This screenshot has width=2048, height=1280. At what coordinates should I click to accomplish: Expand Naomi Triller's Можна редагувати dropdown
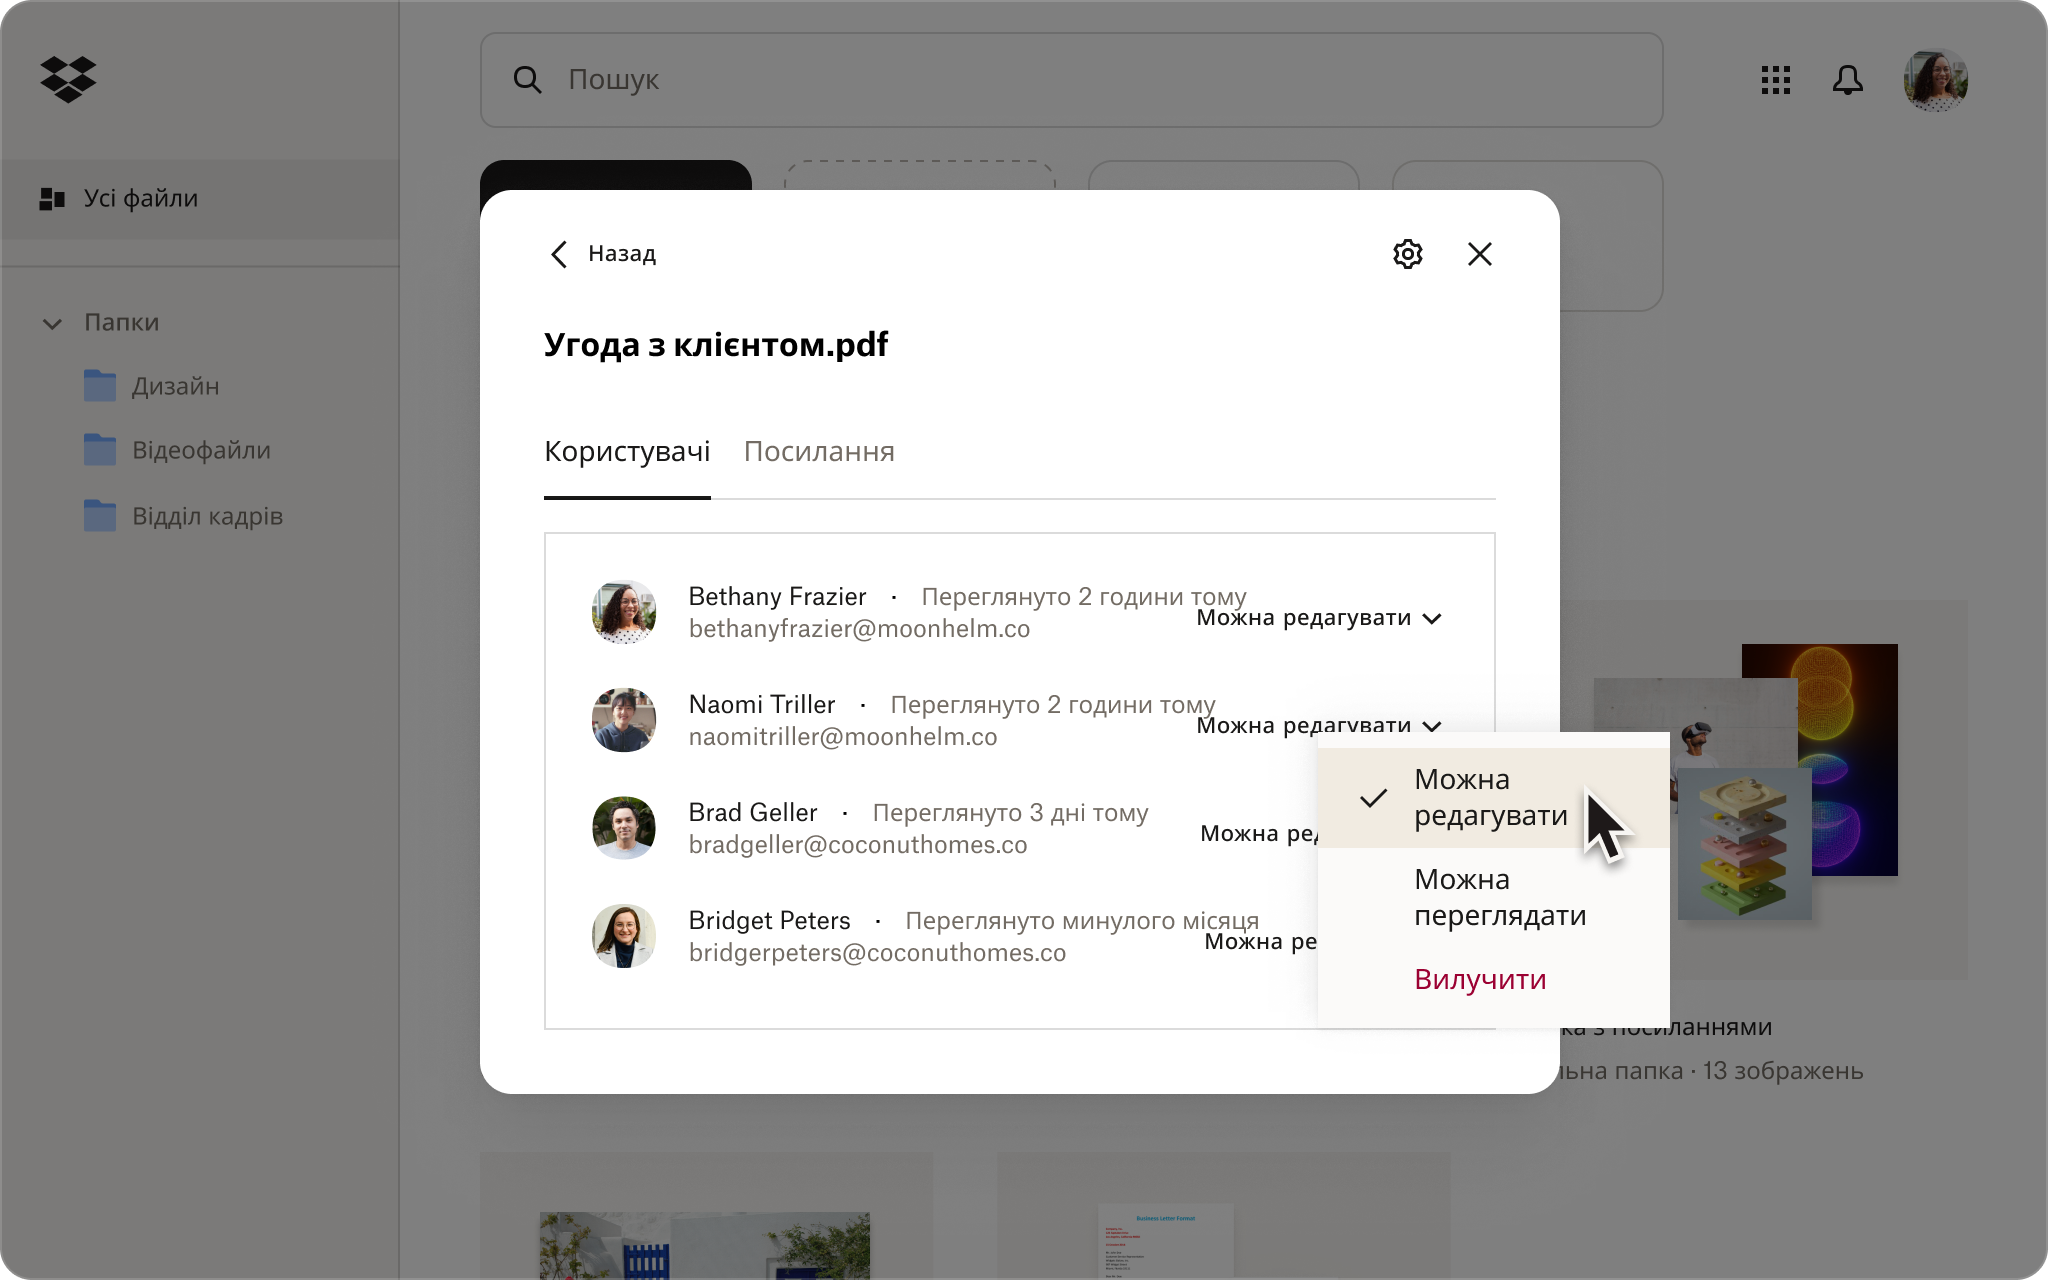(1320, 725)
